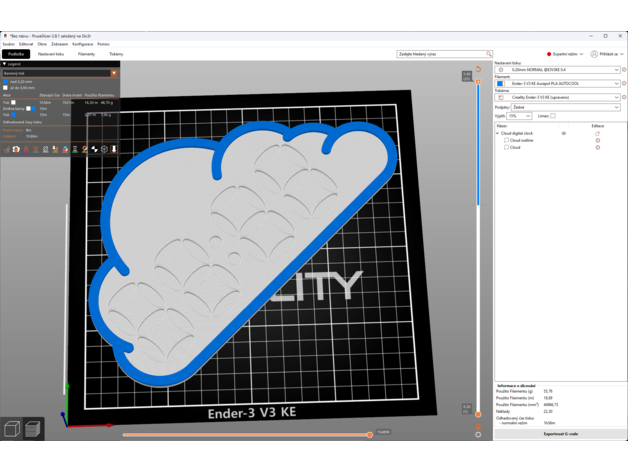This screenshot has width=628, height=472.
Task: Toggle the Límec checkbox
Action: click(553, 116)
